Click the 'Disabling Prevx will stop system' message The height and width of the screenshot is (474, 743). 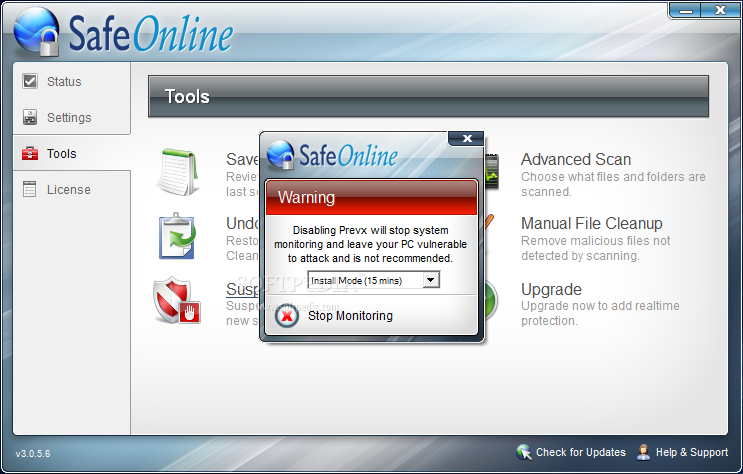tap(371, 230)
